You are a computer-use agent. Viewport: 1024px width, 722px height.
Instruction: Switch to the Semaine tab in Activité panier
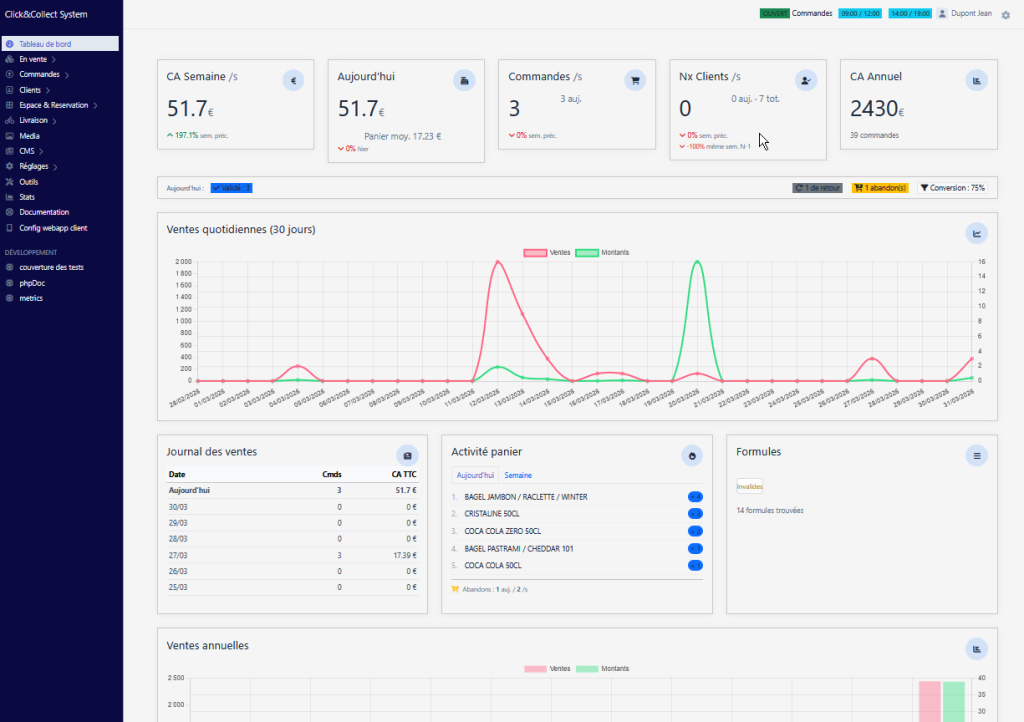coord(517,475)
